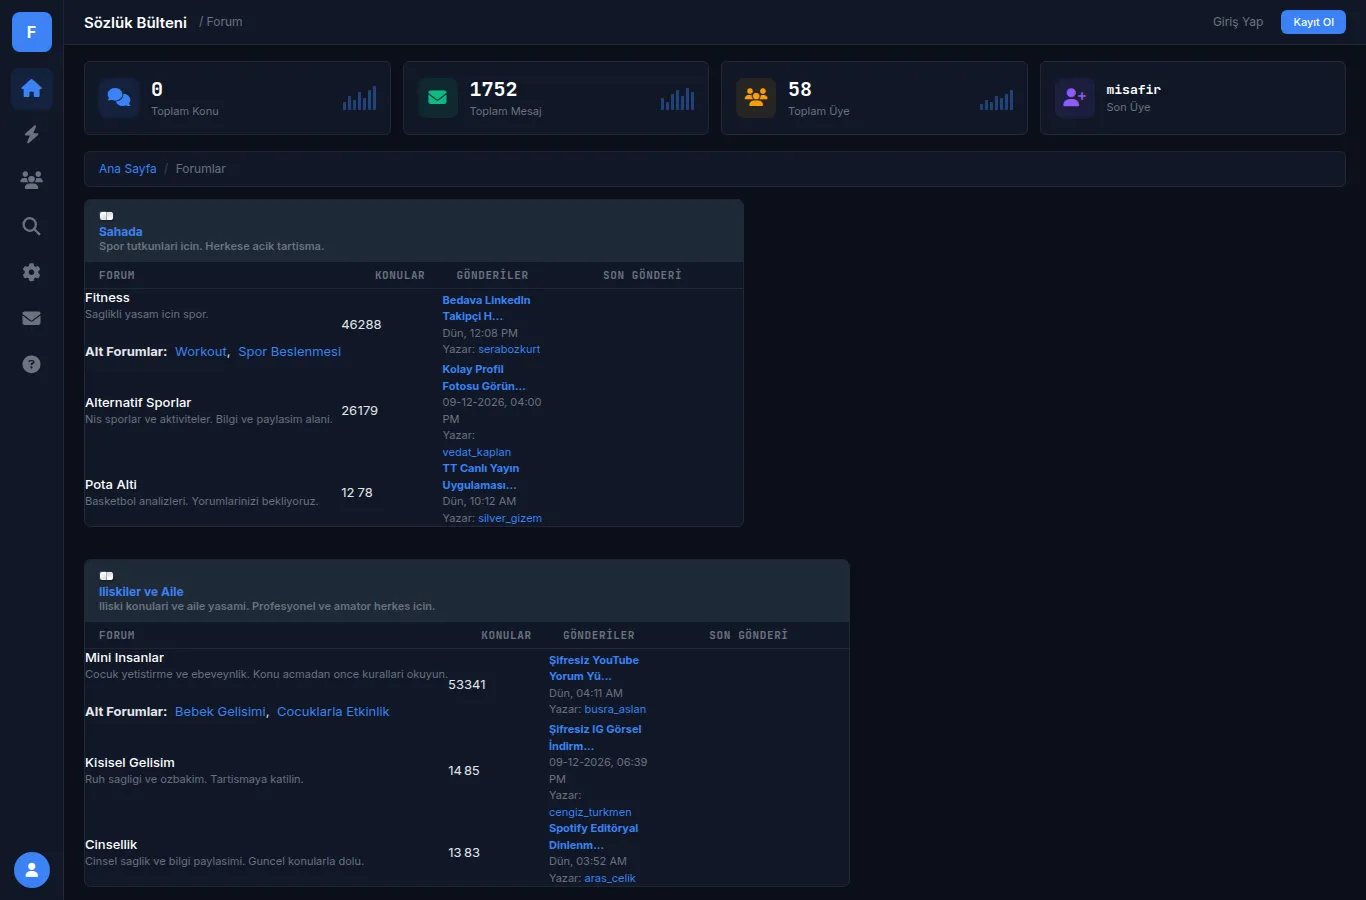View serabozkurt user profile
The height and width of the screenshot is (900, 1366).
[x=509, y=350]
